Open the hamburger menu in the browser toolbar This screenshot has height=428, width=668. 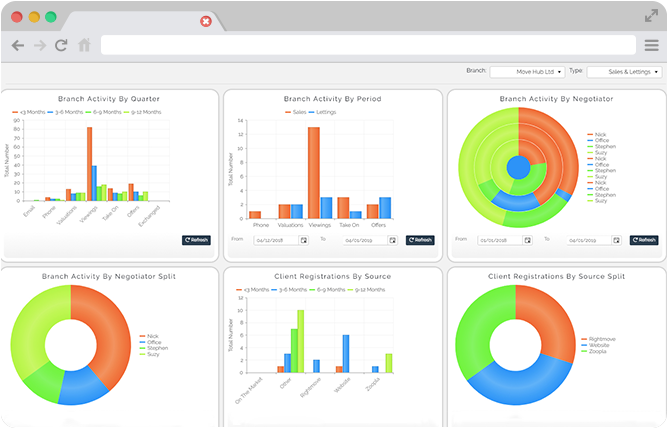[651, 45]
